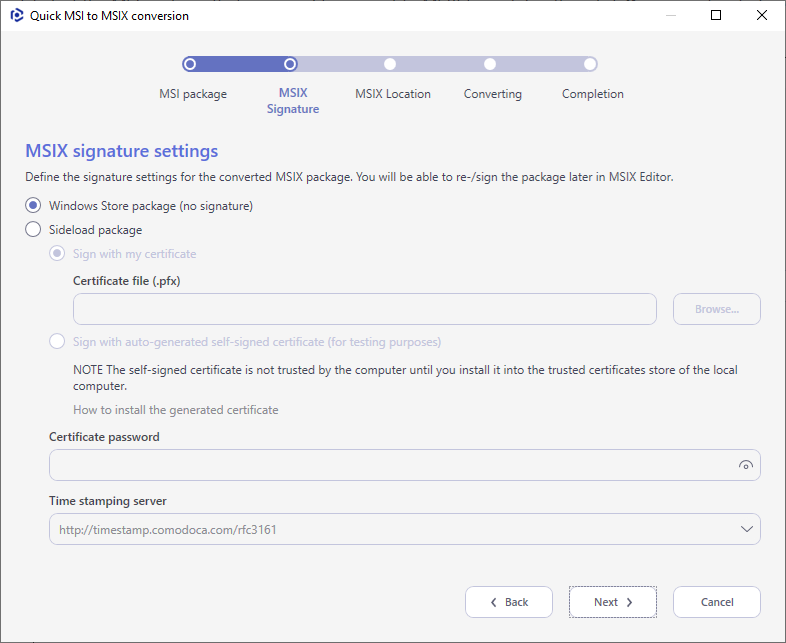Open the MSI package step label

193,94
